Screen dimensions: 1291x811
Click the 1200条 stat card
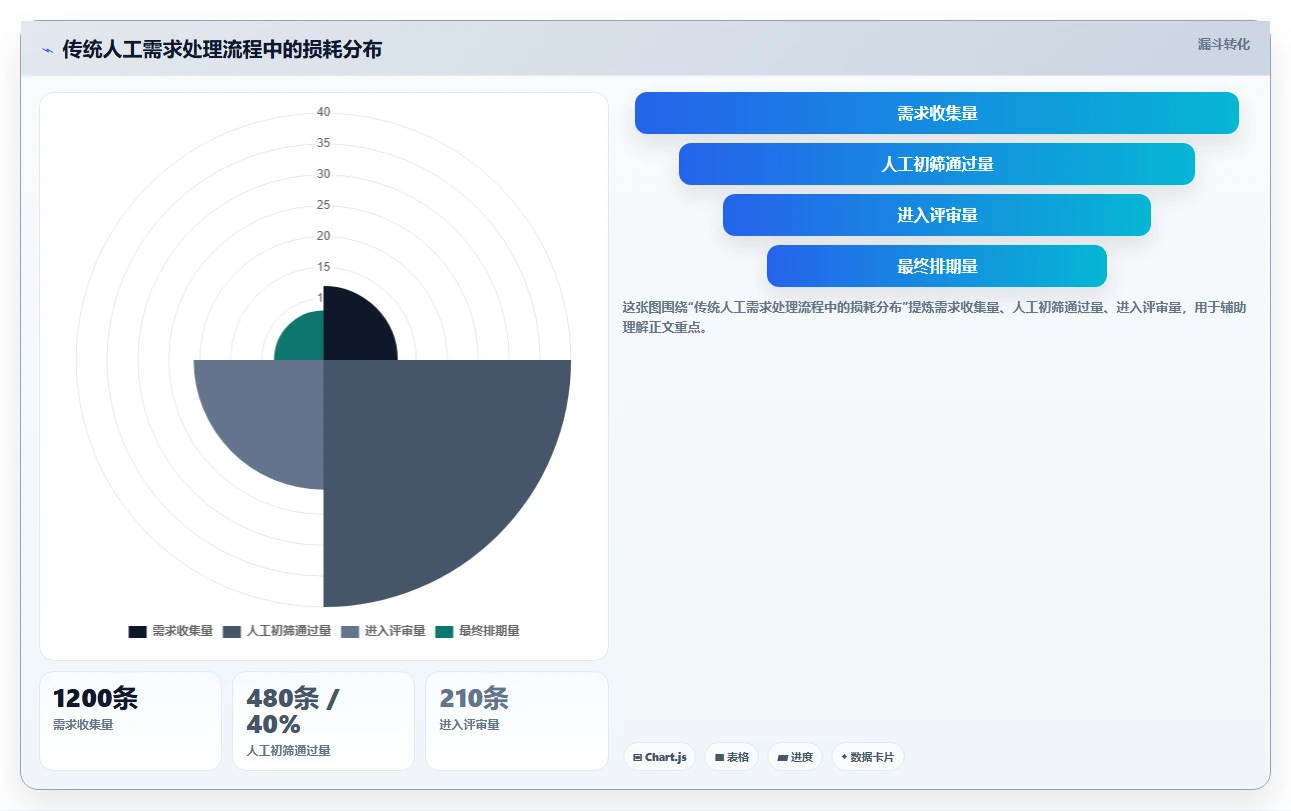[130, 721]
